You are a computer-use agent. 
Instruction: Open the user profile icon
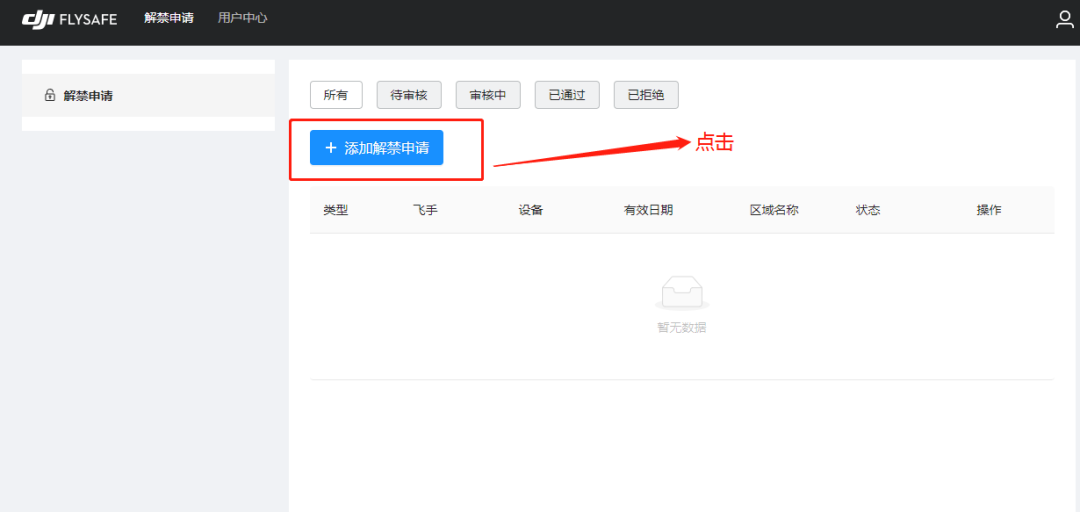[1065, 19]
